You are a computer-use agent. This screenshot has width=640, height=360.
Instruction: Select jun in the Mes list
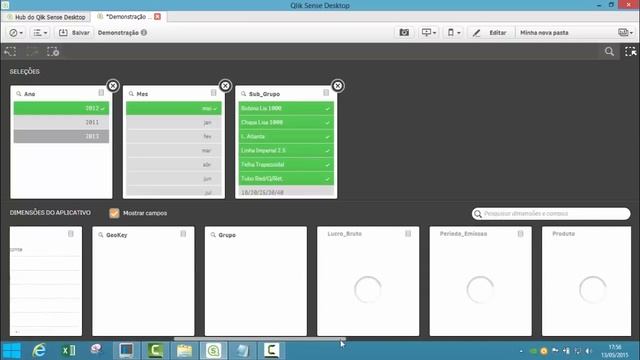[x=174, y=178]
